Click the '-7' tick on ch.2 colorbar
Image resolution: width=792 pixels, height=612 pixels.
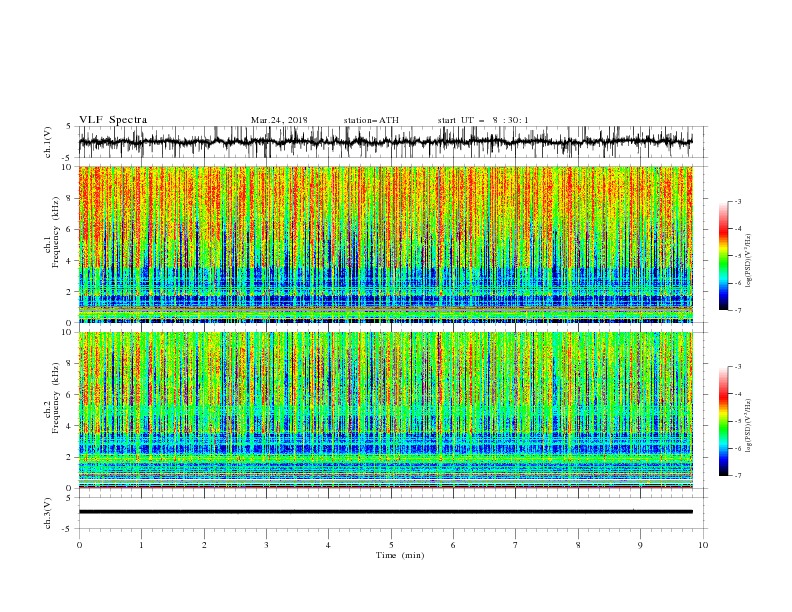[x=737, y=476]
